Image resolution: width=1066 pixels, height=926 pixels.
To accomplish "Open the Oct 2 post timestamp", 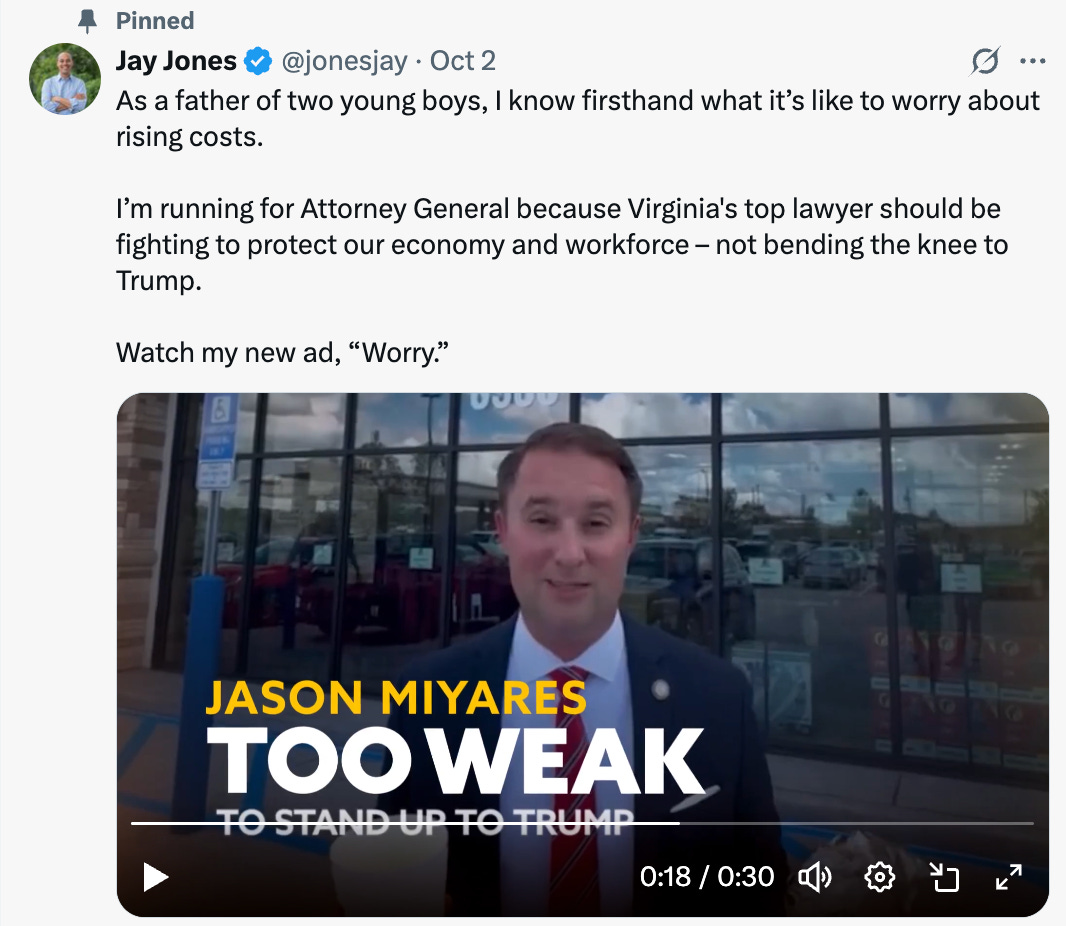I will click(x=462, y=61).
